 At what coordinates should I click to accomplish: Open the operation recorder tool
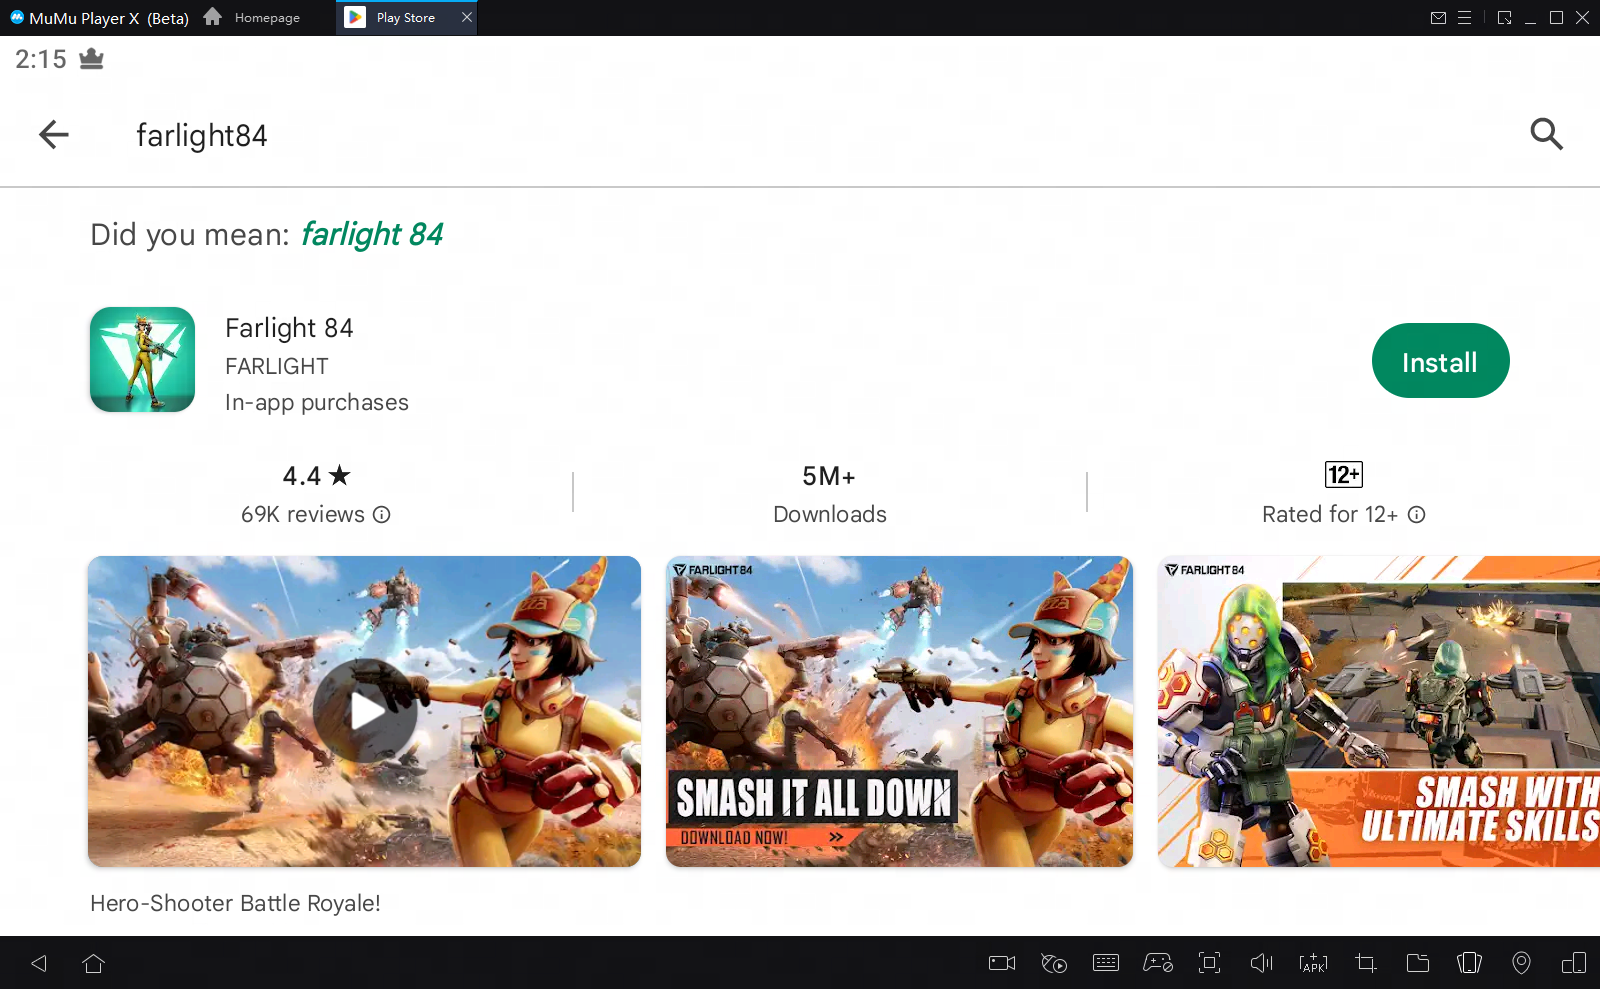coord(1054,963)
